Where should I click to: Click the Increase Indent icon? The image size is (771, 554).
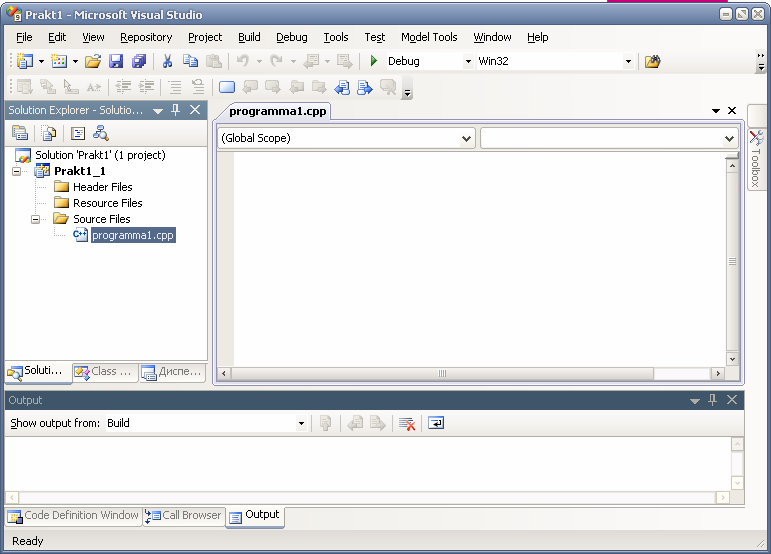(147, 87)
